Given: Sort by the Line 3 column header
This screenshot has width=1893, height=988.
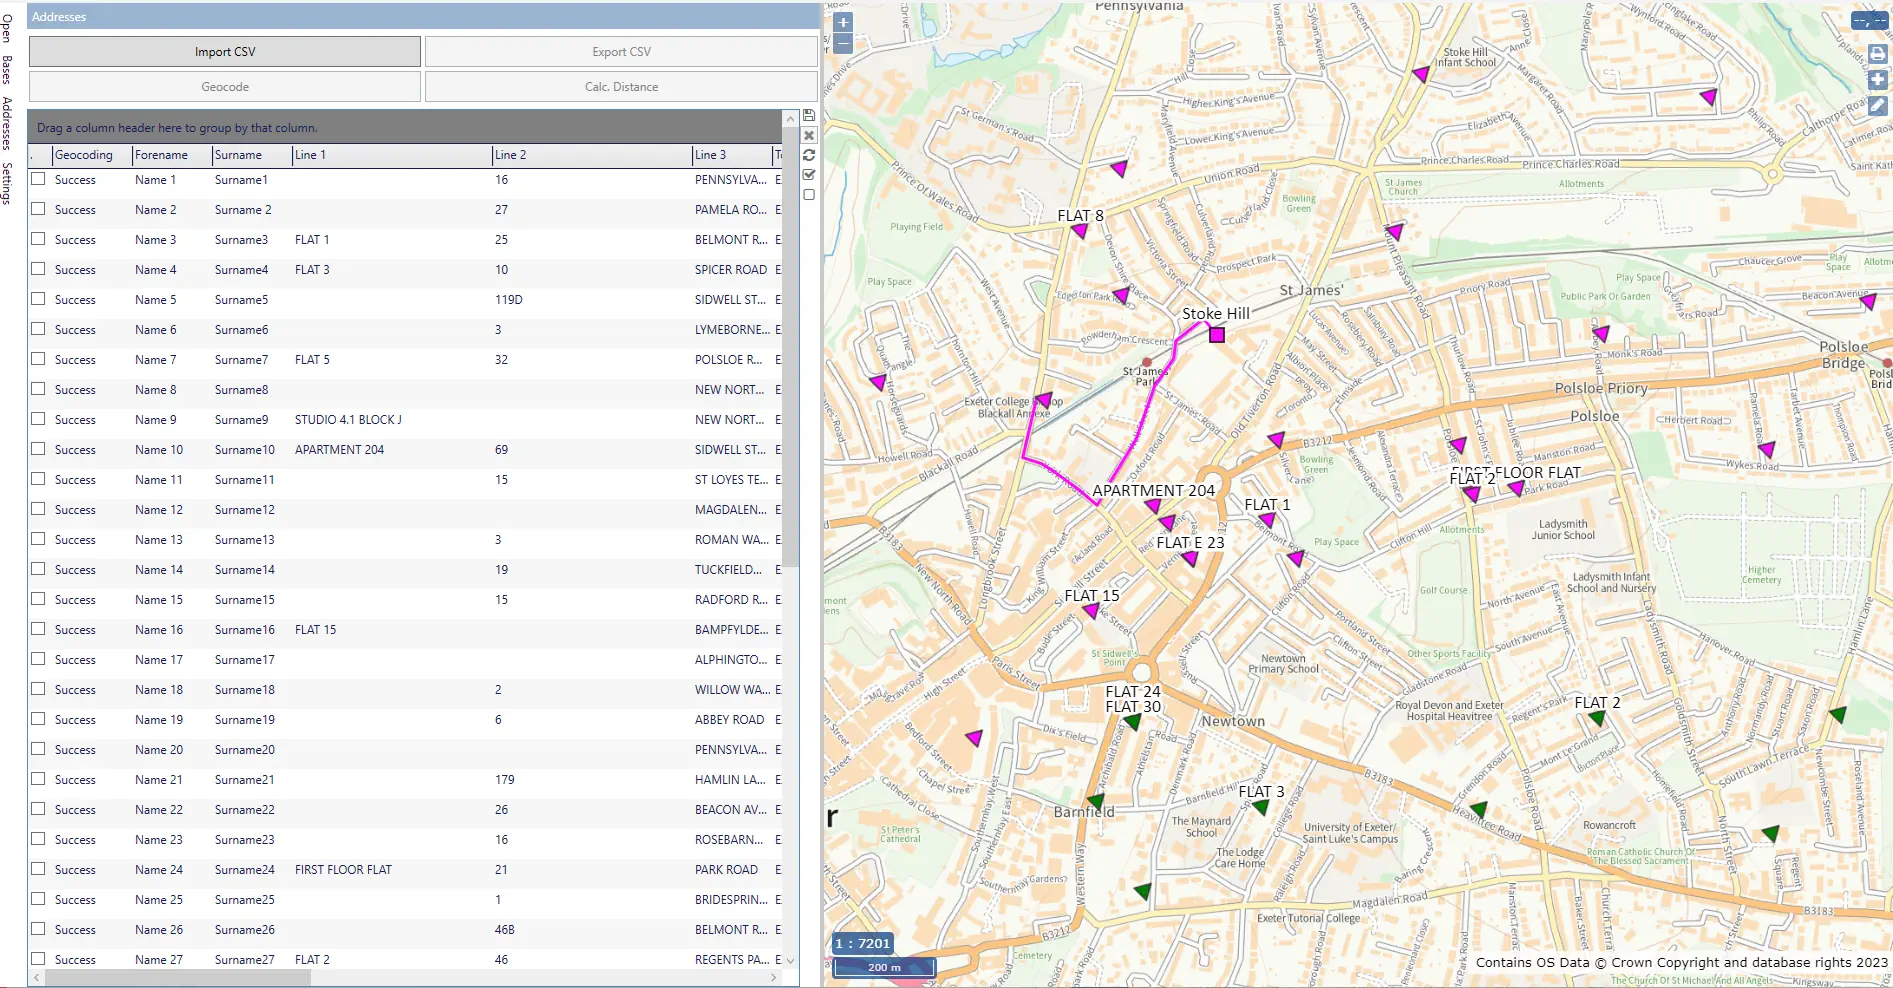Looking at the screenshot, I should tap(732, 155).
